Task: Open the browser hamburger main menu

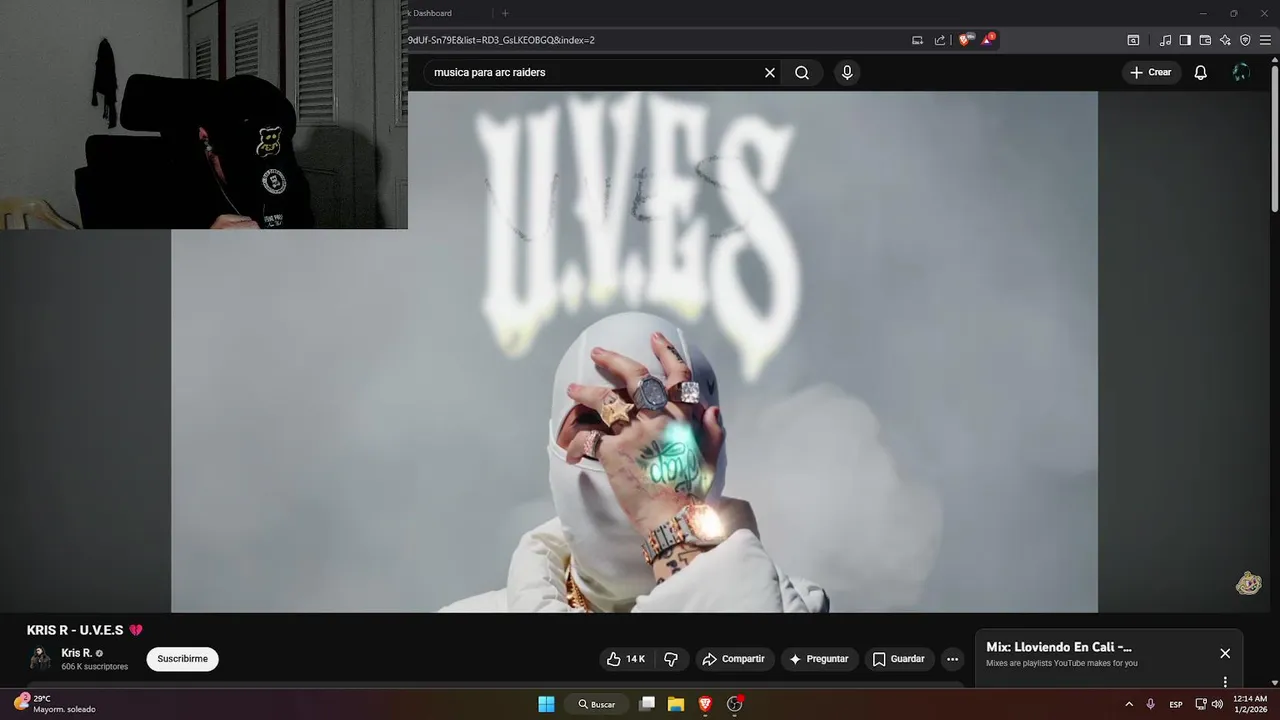Action: point(1265,40)
